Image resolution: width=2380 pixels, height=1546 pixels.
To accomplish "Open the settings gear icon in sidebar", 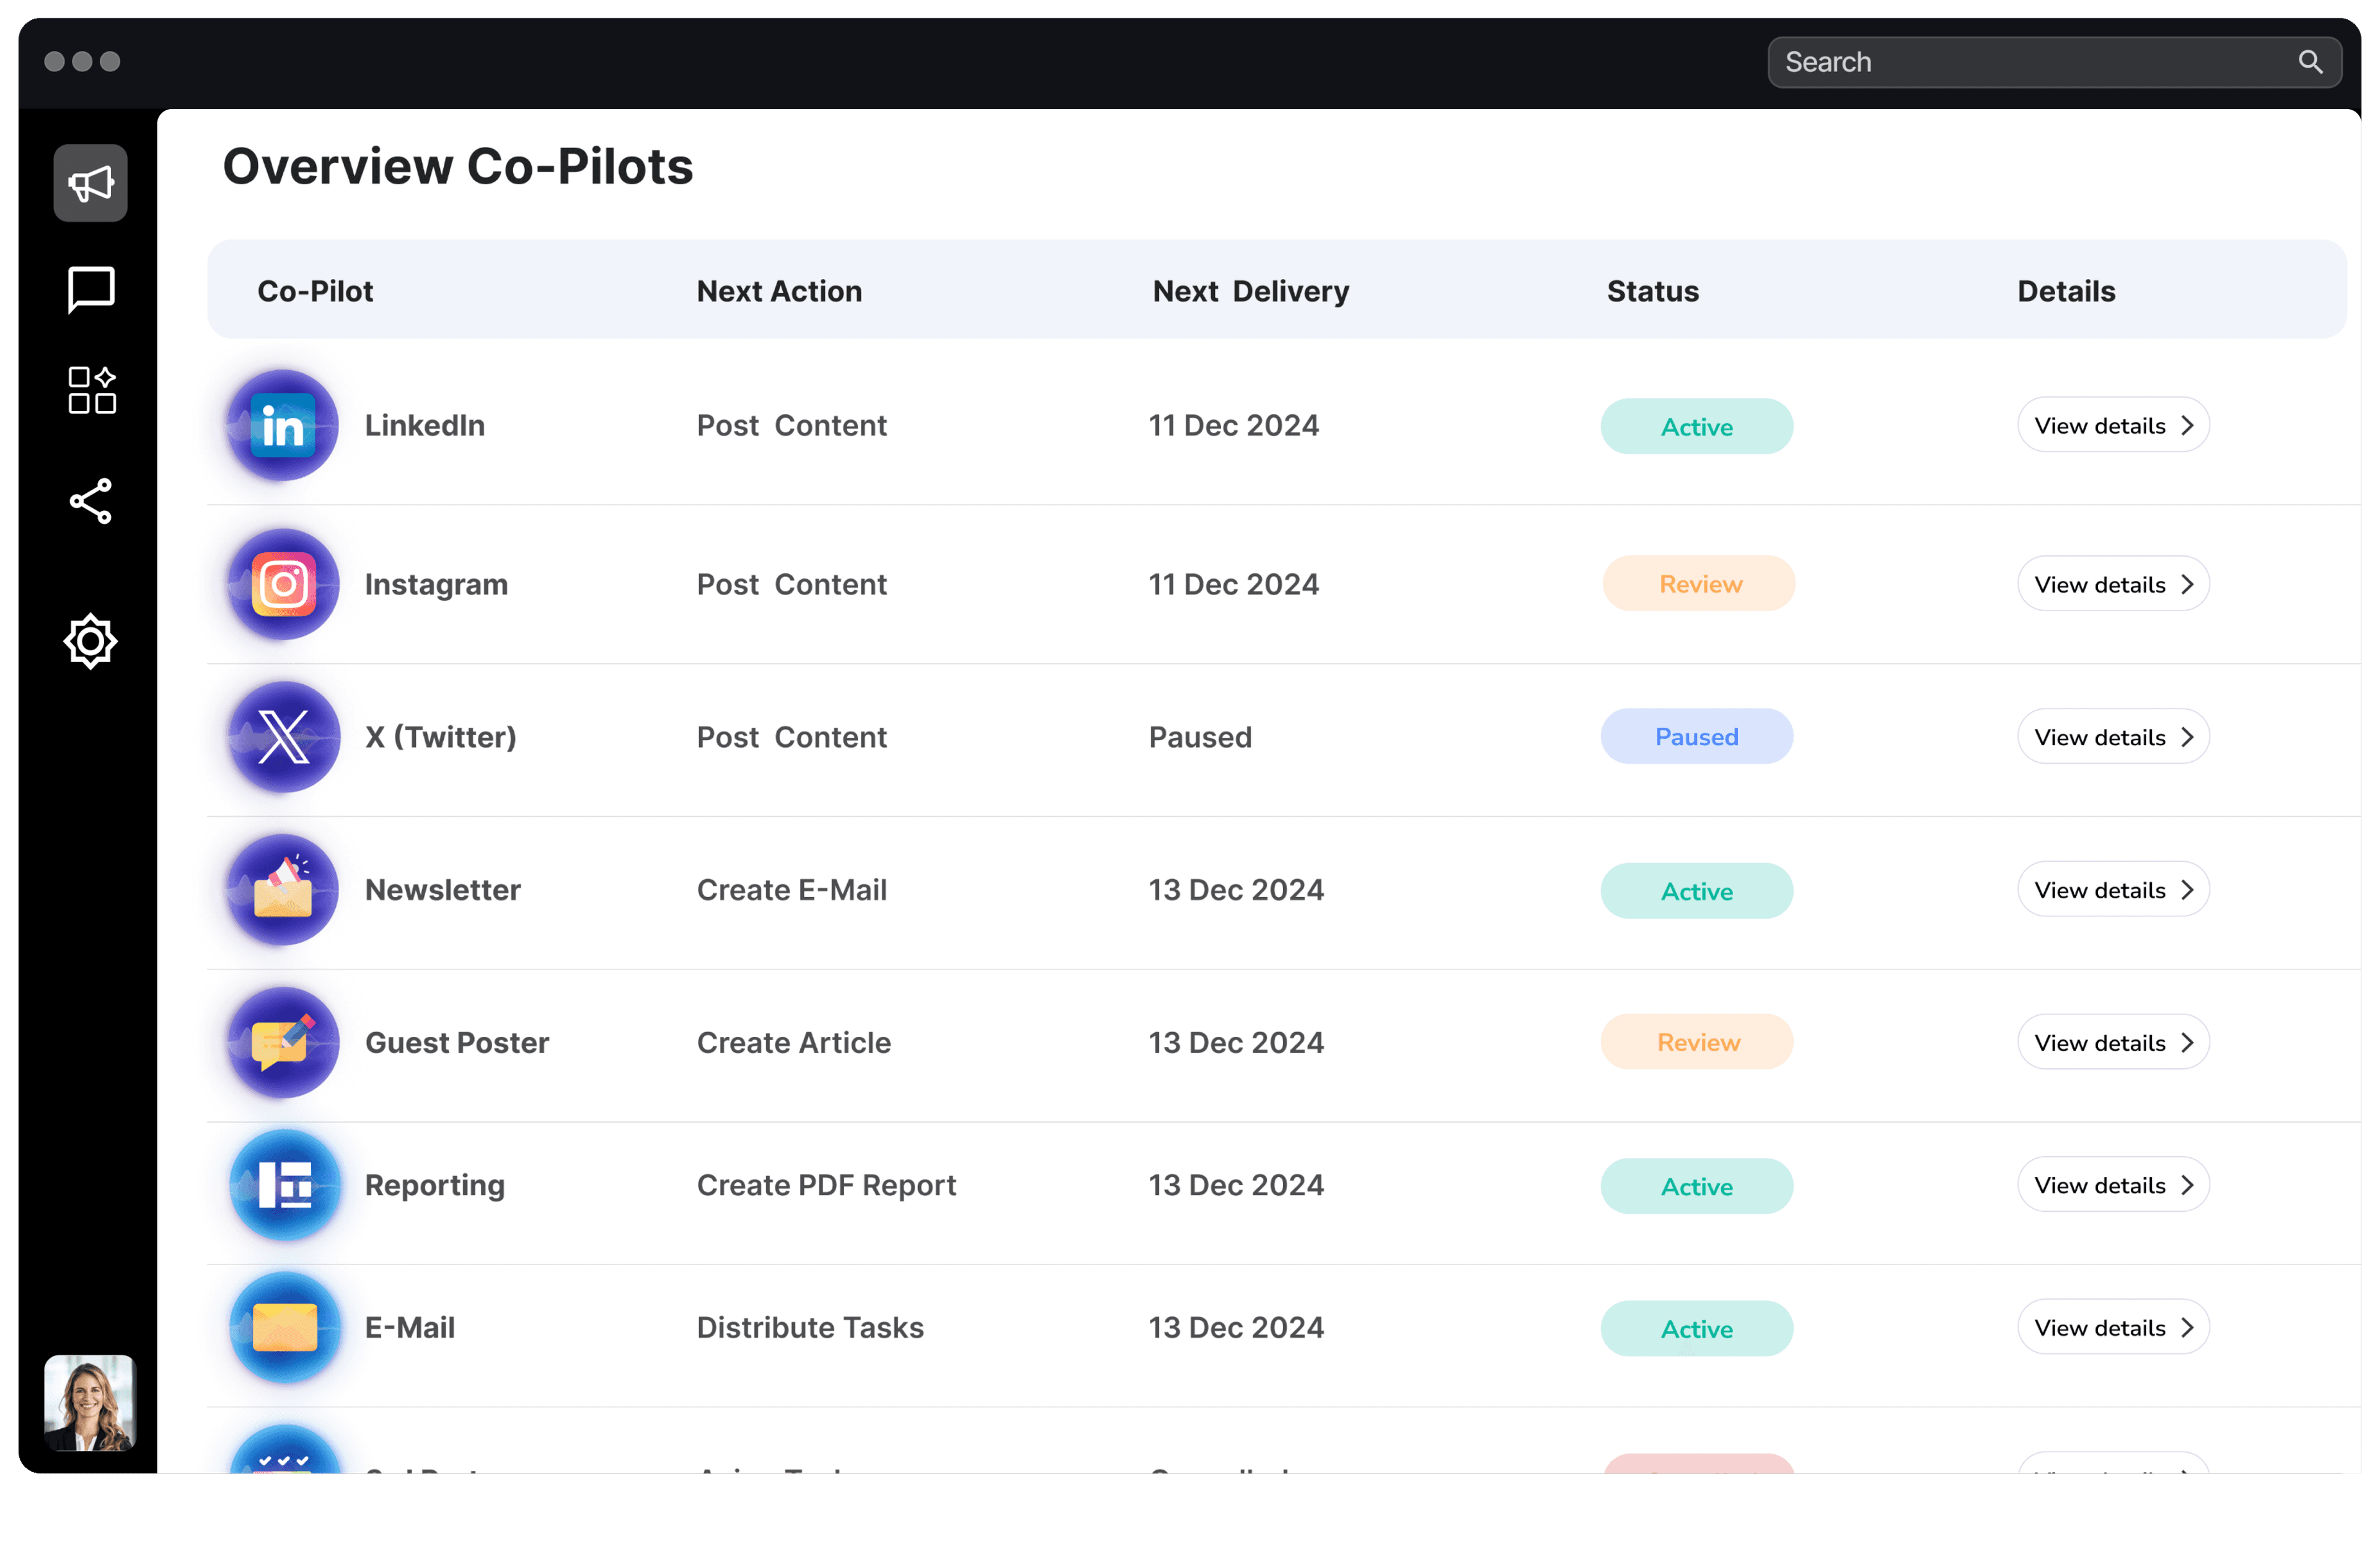I will [90, 641].
